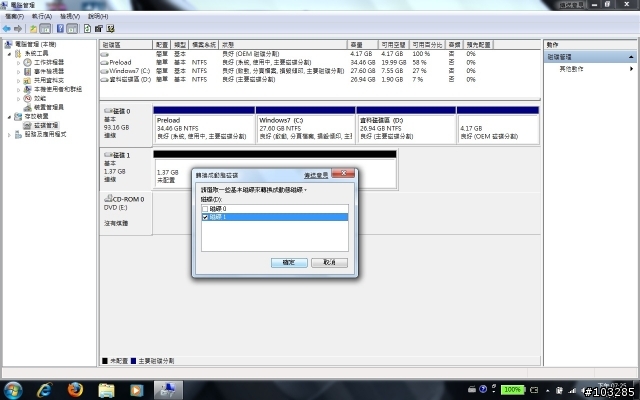Click the send feedback link in dialog title

tap(316, 175)
